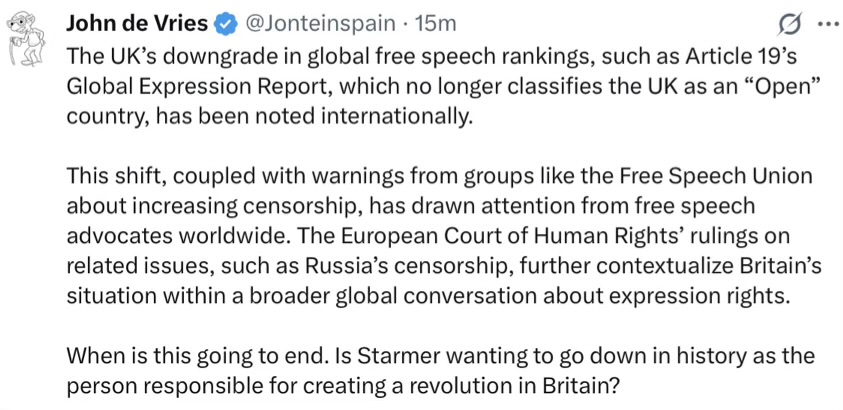Click the 15m timestamp
843x410 pixels.
coord(433,24)
